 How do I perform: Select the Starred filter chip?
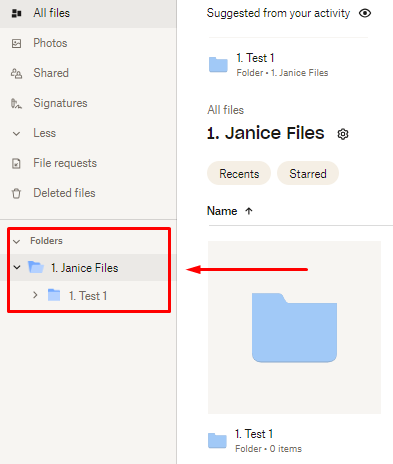pos(308,173)
